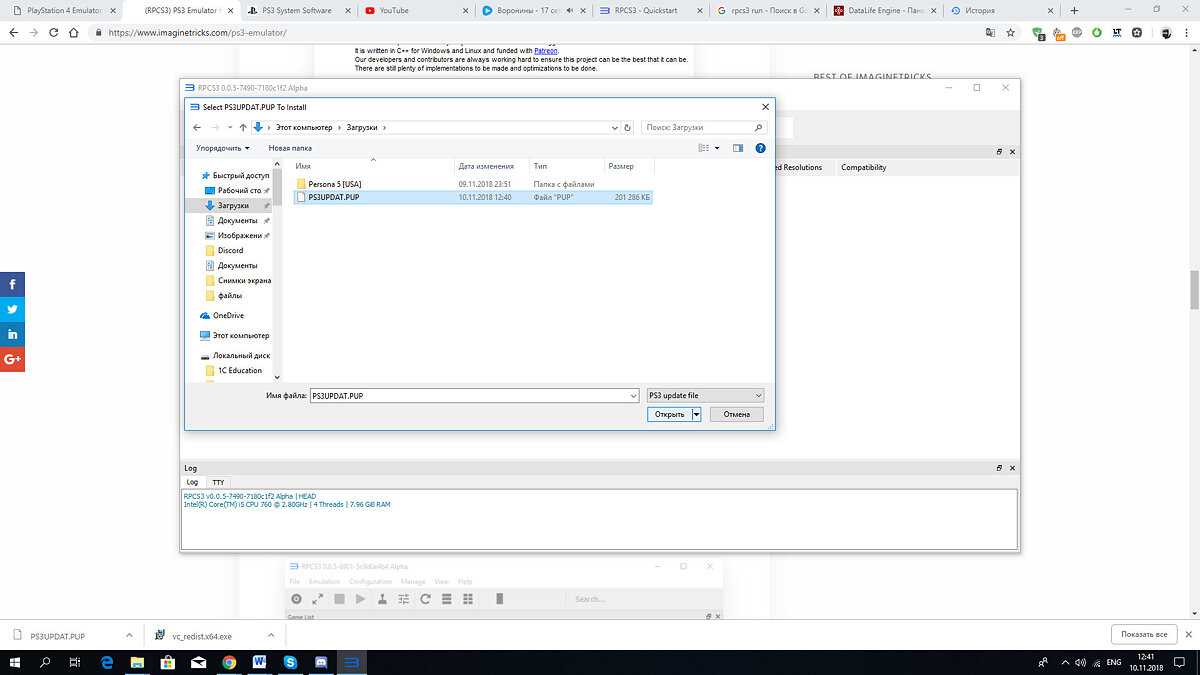Open the file dialog help icon

coord(760,148)
